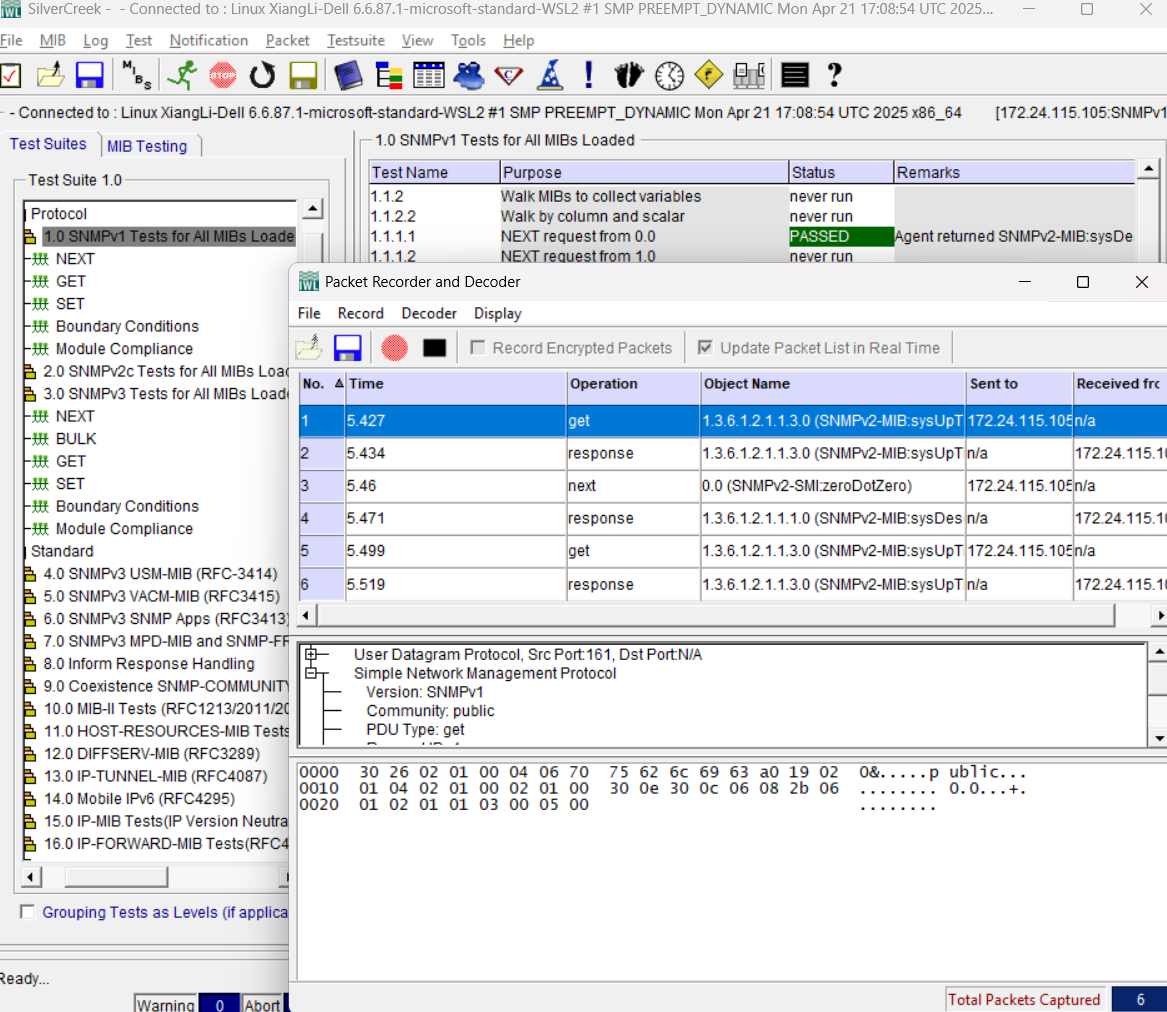This screenshot has height=1012, width=1167.
Task: Switch to the MIB Testing tab
Action: click(x=147, y=146)
